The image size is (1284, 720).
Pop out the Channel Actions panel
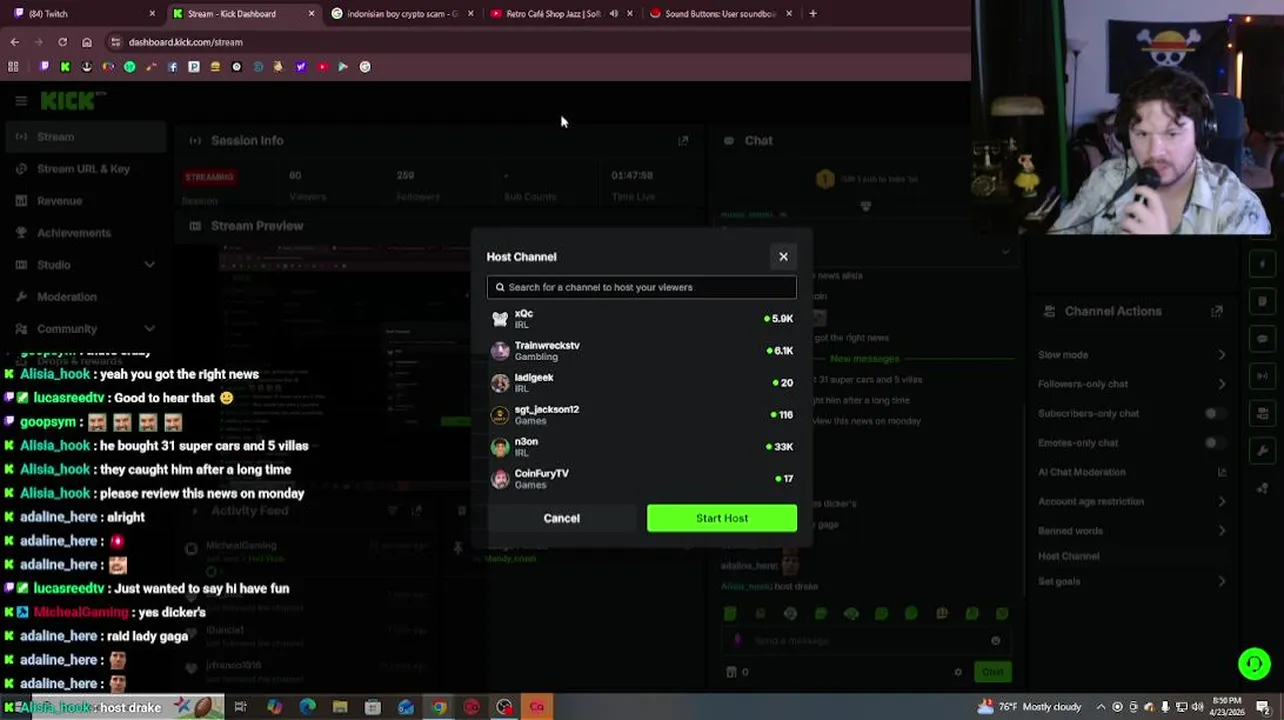1217,311
